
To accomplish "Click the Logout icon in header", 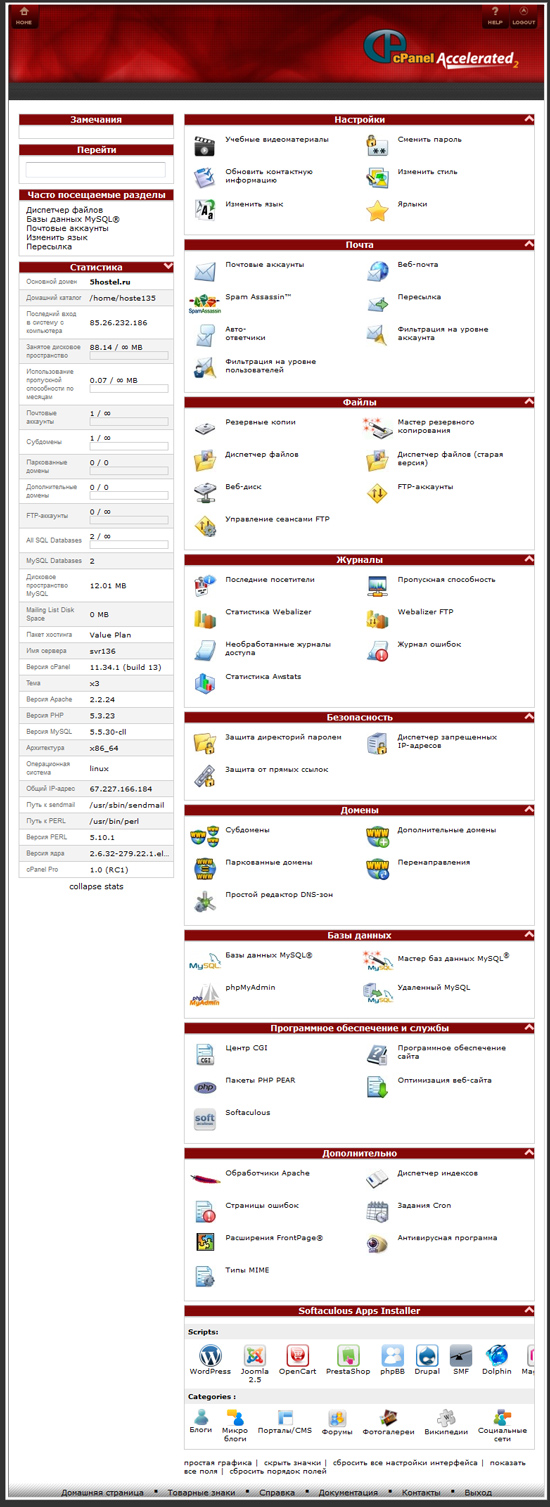I will point(524,15).
